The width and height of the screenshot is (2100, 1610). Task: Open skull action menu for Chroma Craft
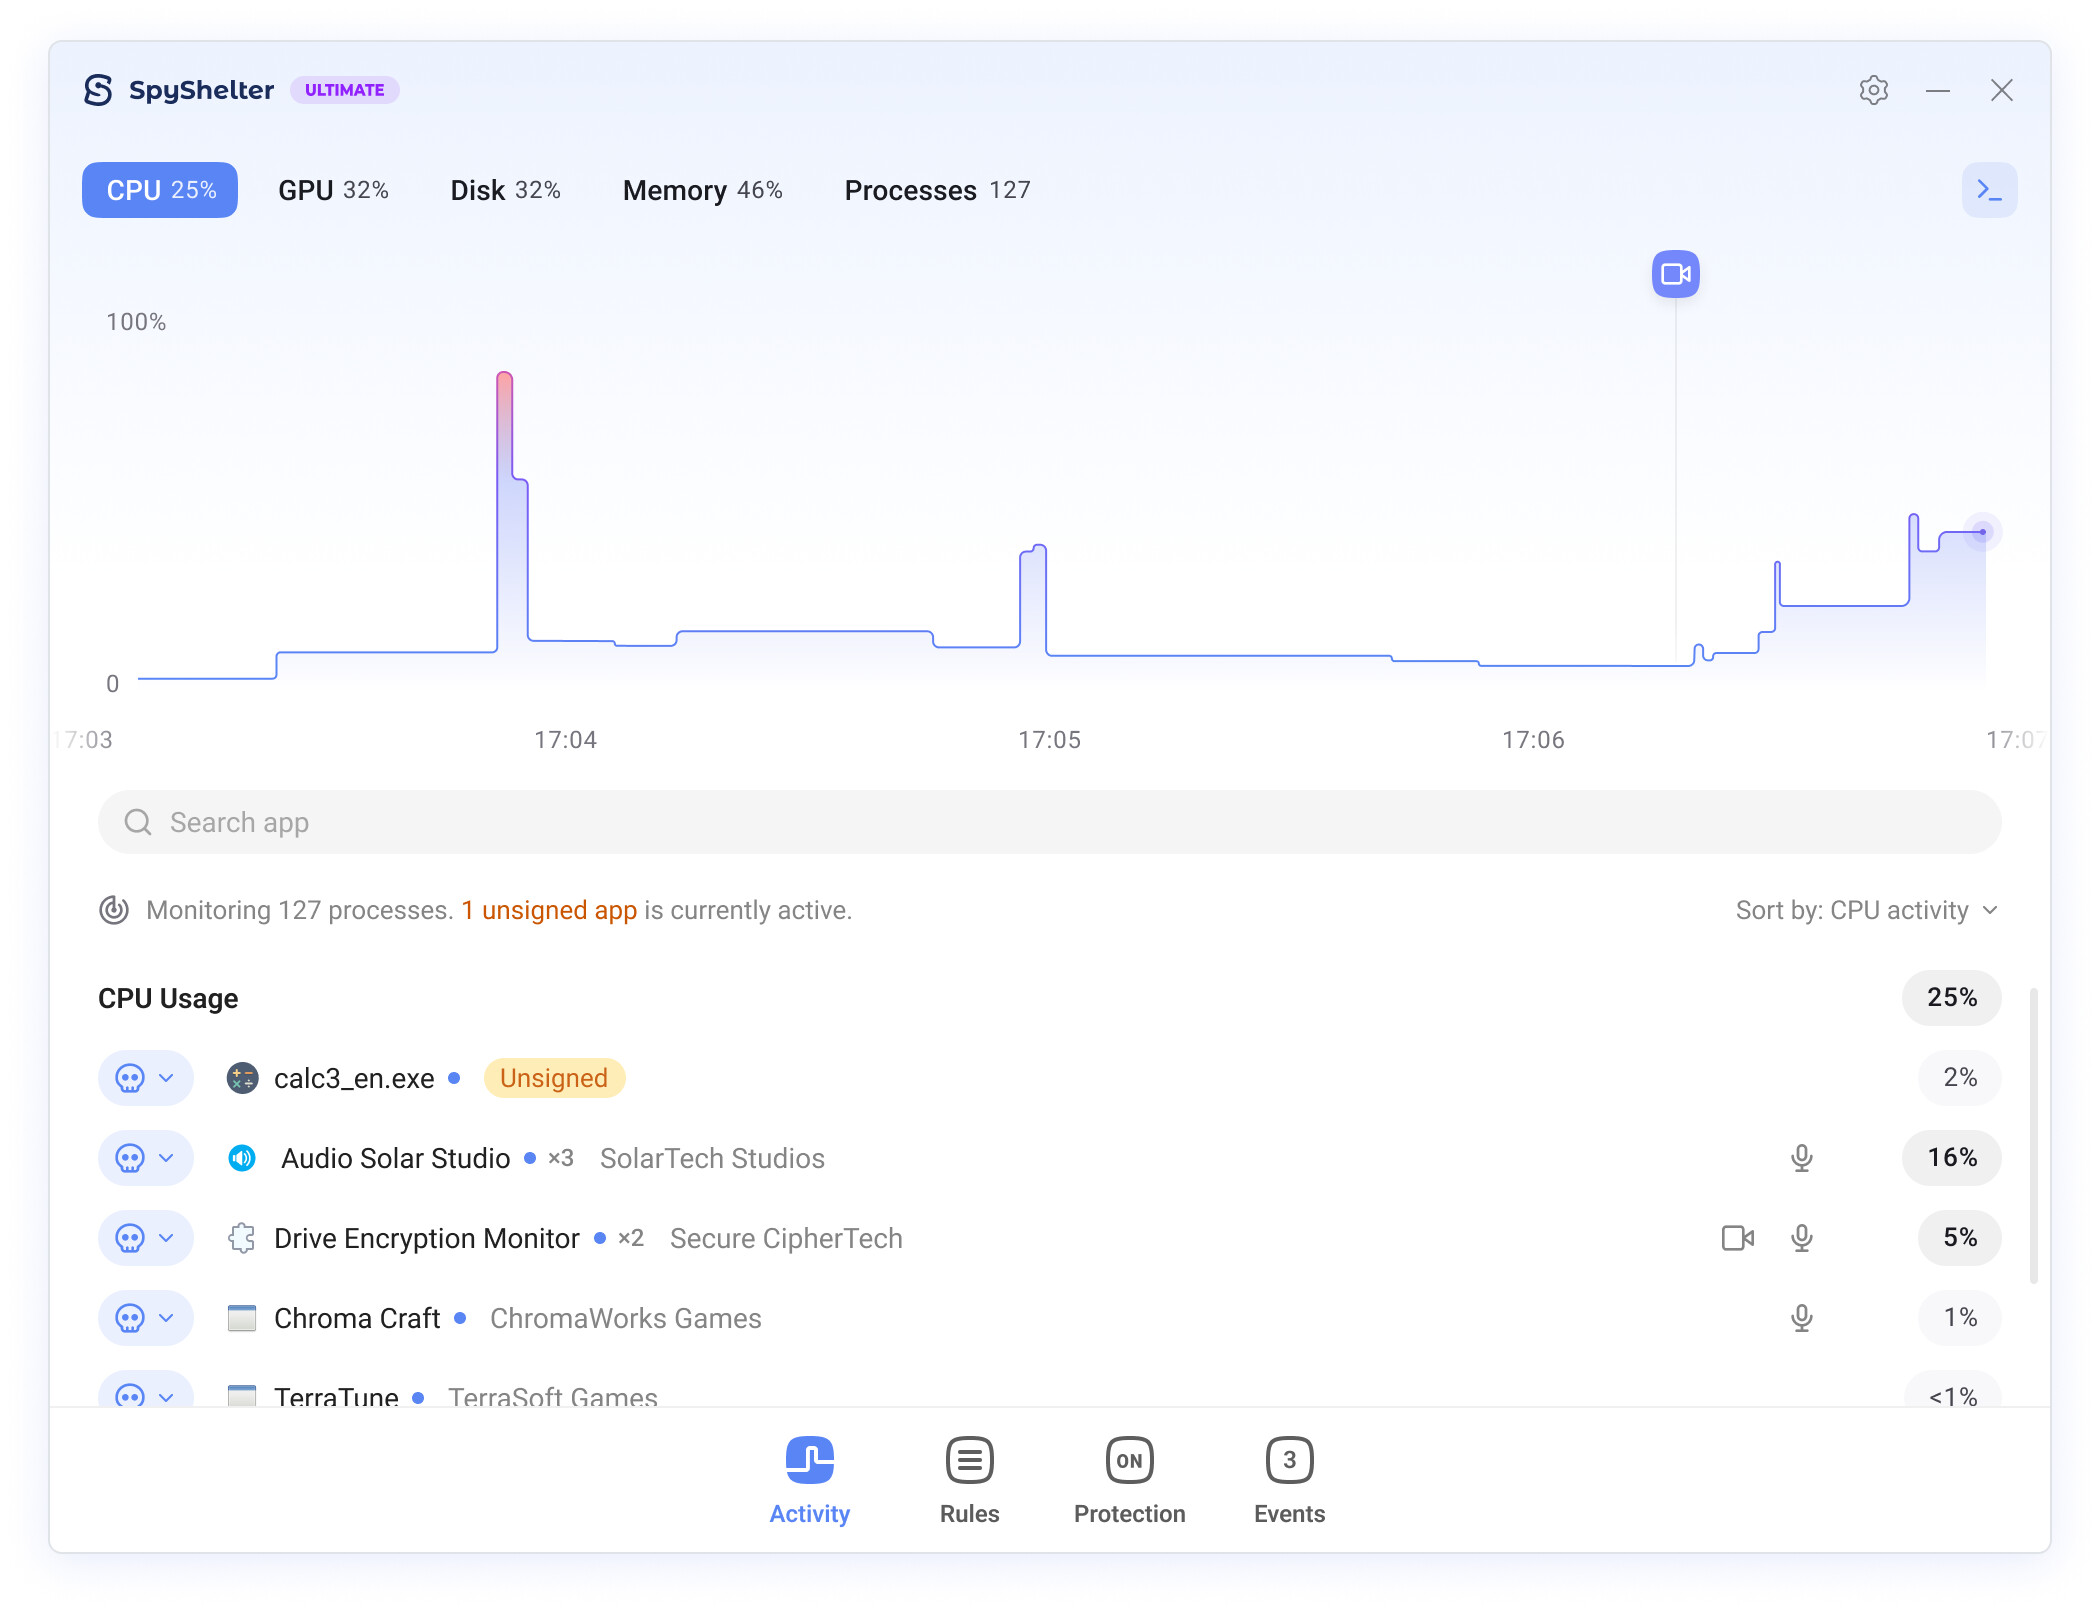pos(145,1318)
